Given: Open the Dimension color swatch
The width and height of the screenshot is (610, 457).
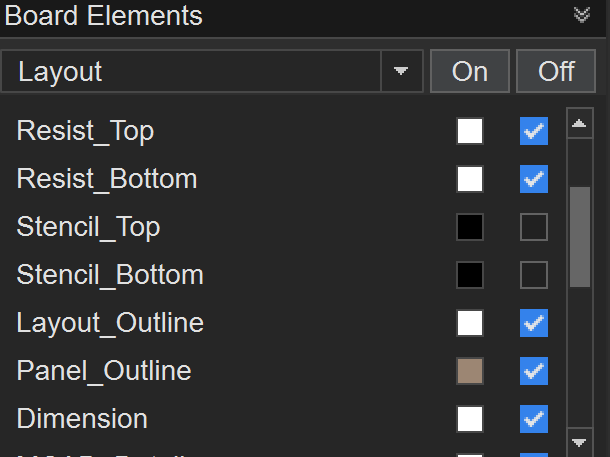Looking at the screenshot, I should 470,419.
